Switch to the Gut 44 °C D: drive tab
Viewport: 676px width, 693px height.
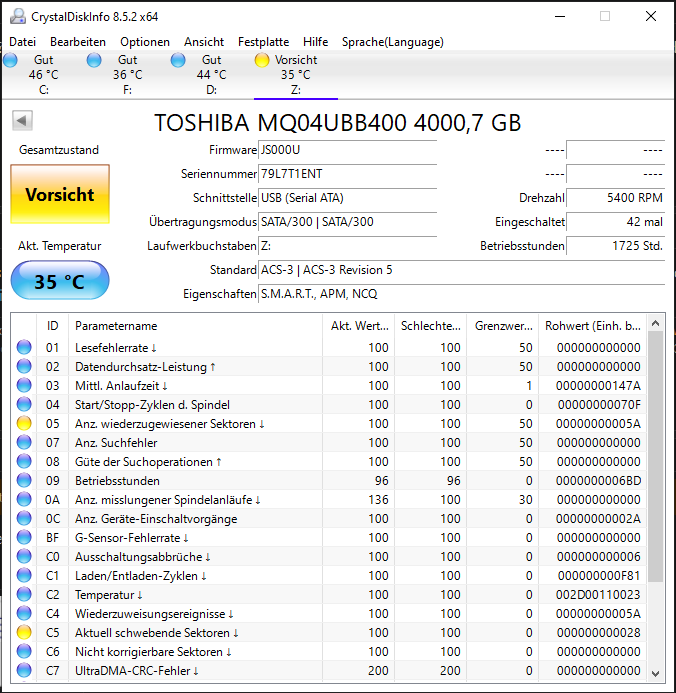coord(211,75)
